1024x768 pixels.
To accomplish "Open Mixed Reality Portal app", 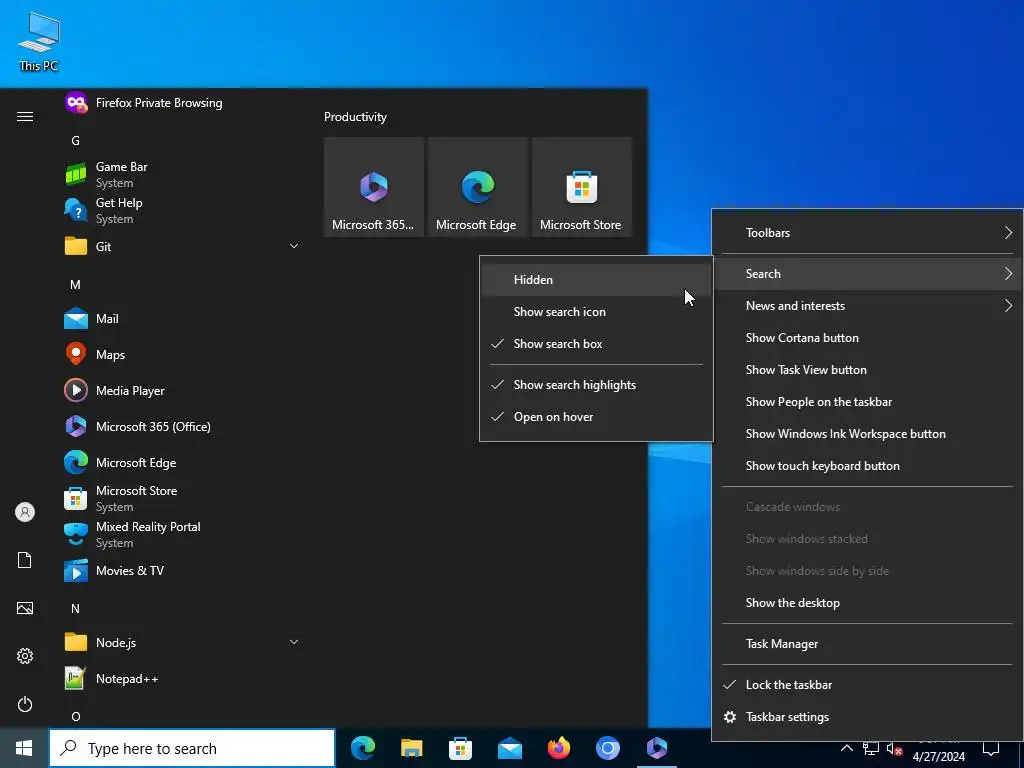I will point(183,534).
